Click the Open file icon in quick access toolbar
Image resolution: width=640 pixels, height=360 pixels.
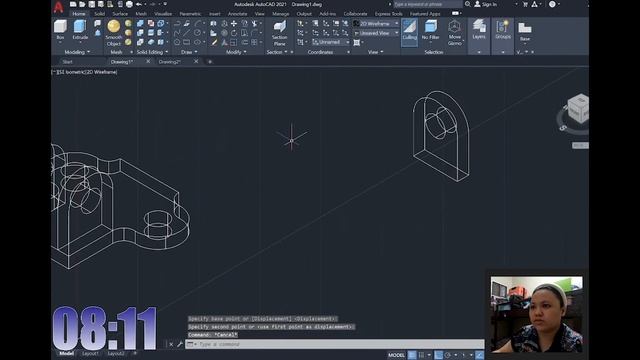click(x=82, y=4)
